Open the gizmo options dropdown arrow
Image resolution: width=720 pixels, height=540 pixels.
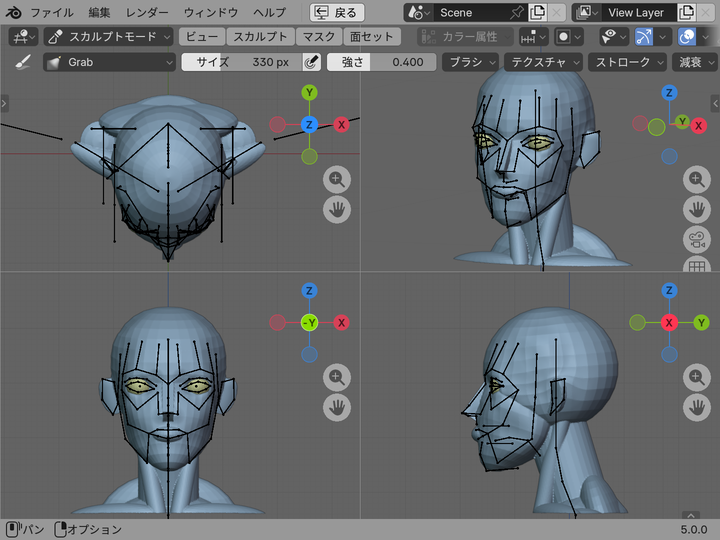pyautogui.click(x=662, y=37)
